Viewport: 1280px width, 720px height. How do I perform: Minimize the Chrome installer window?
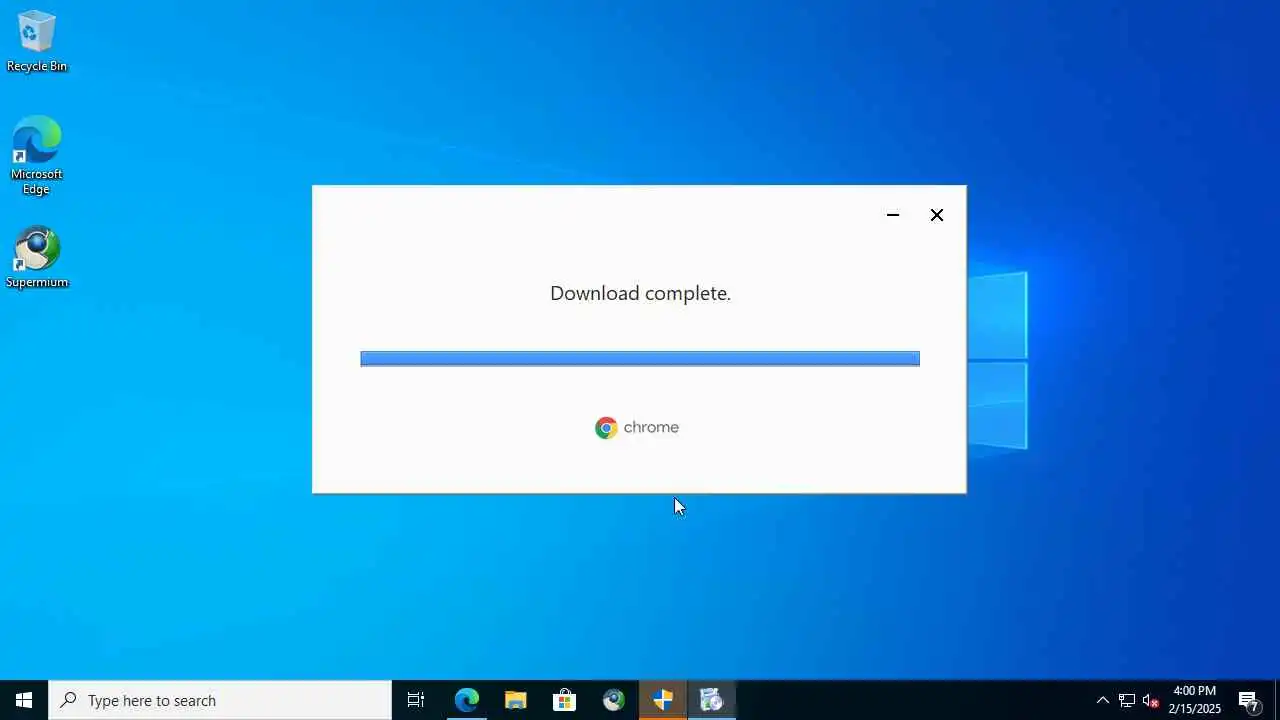pyautogui.click(x=893, y=215)
